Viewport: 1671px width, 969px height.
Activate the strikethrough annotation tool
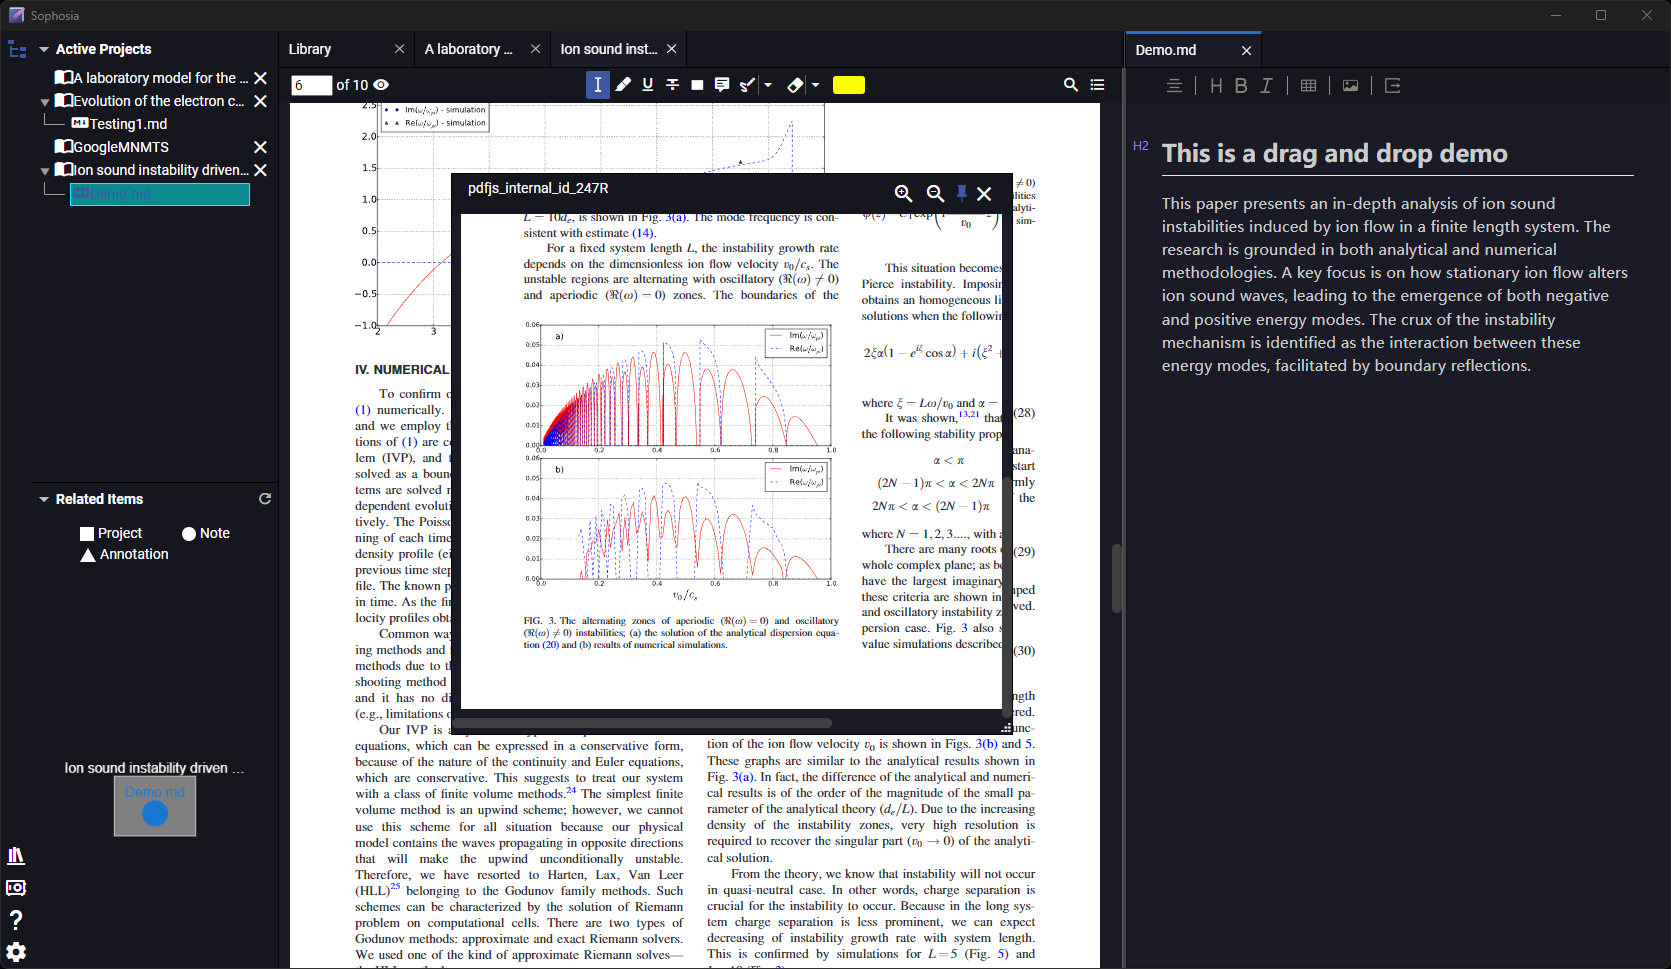tap(672, 85)
